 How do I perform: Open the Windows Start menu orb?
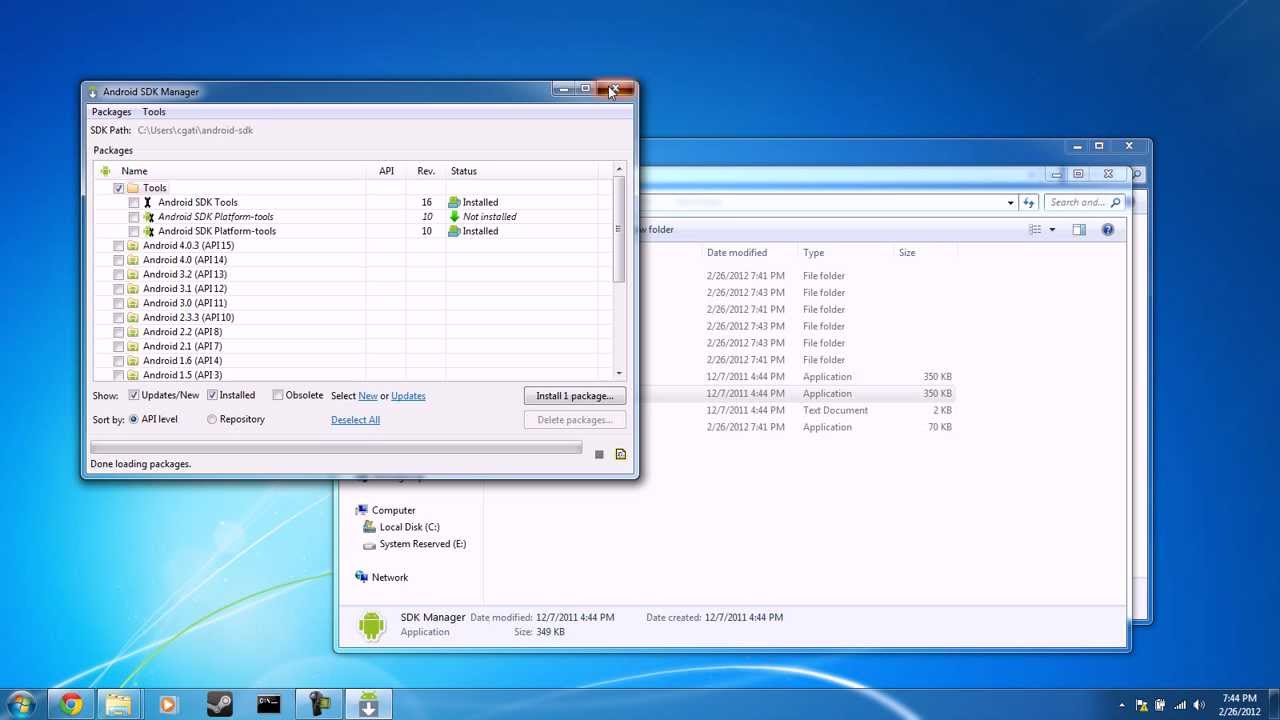[x=21, y=705]
